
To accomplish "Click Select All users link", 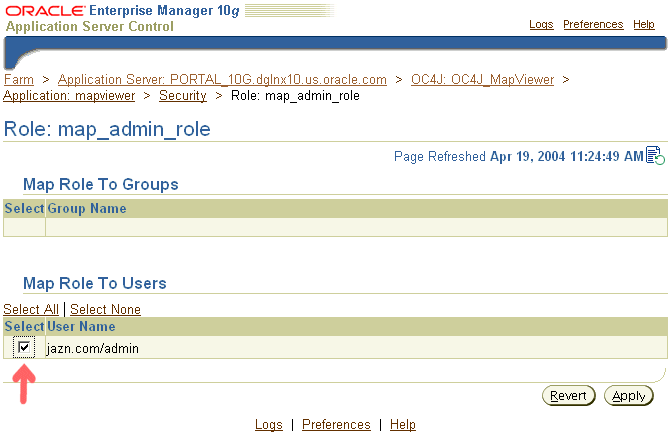I will [31, 309].
